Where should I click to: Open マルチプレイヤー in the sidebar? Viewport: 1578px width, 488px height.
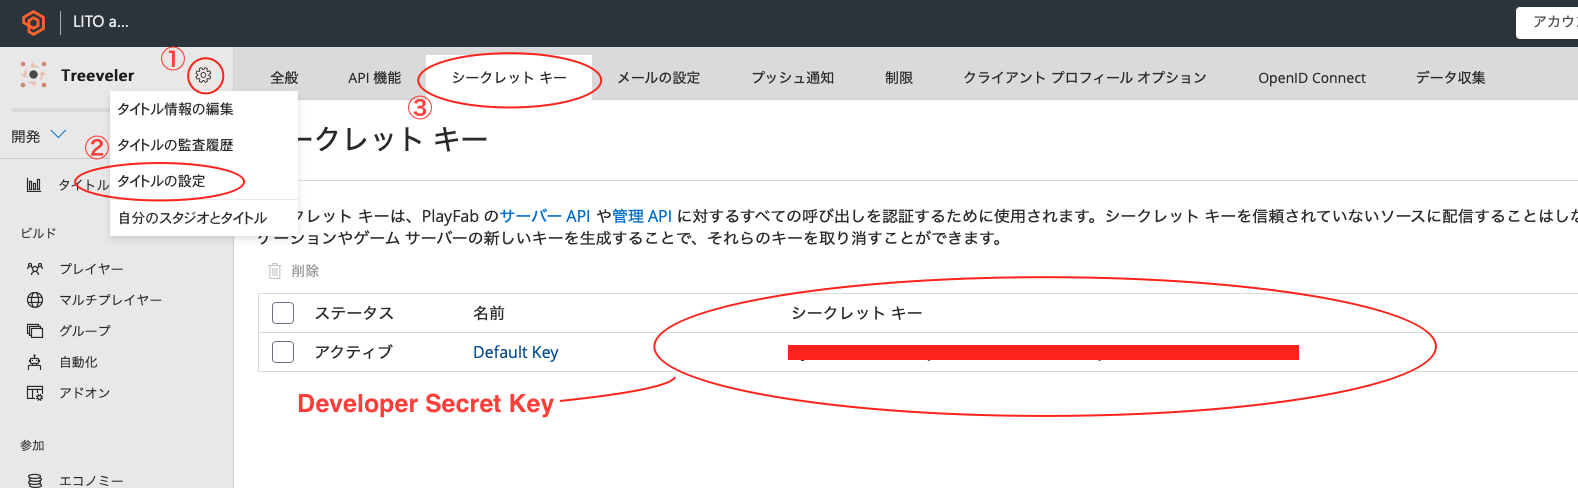[110, 300]
